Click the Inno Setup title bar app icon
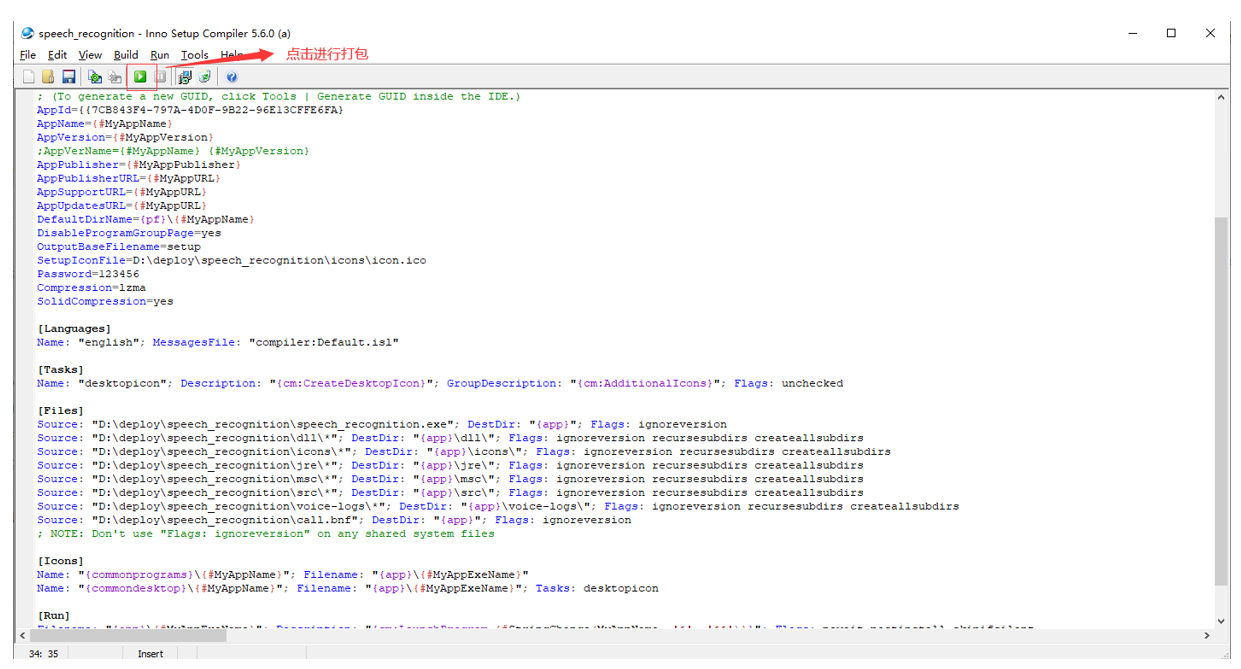The image size is (1241, 669). pyautogui.click(x=27, y=33)
